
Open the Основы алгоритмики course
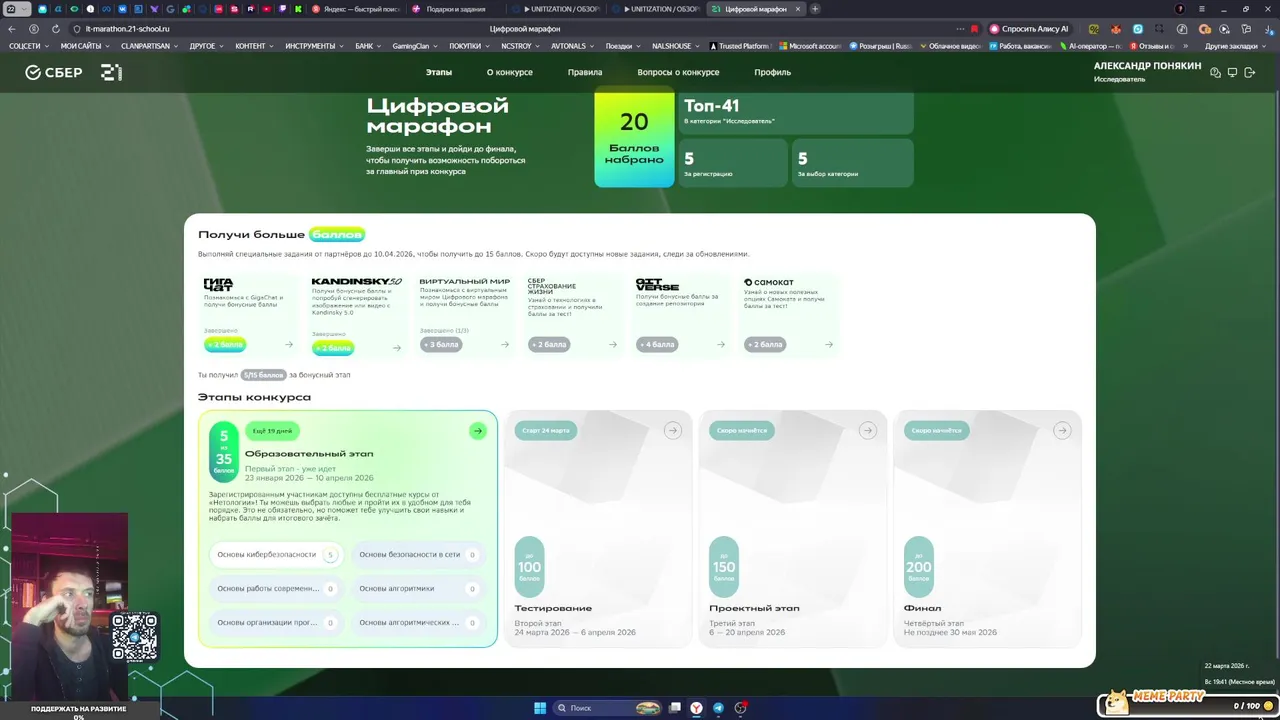419,588
